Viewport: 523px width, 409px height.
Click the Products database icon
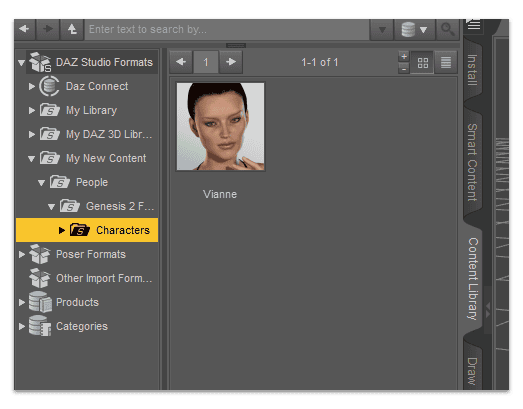tap(40, 302)
